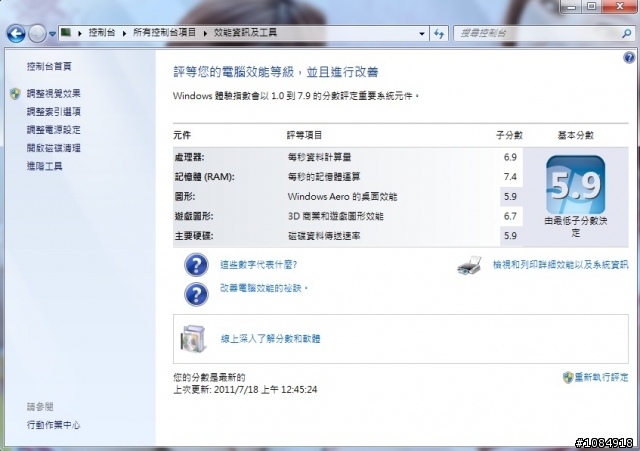Image resolution: width=640 pixels, height=451 pixels.
Task: Open 調整索引選項 in sidebar
Action: (x=53, y=111)
